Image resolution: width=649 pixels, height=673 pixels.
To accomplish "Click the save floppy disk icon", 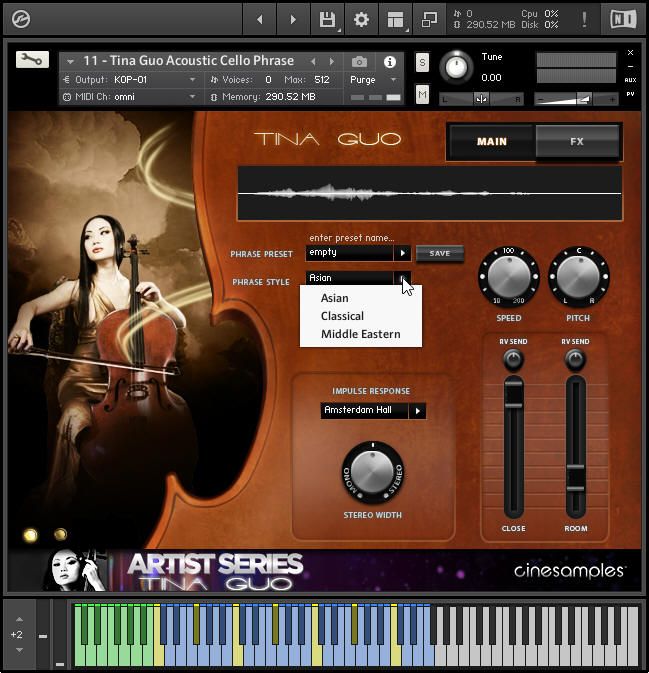I will pos(327,19).
